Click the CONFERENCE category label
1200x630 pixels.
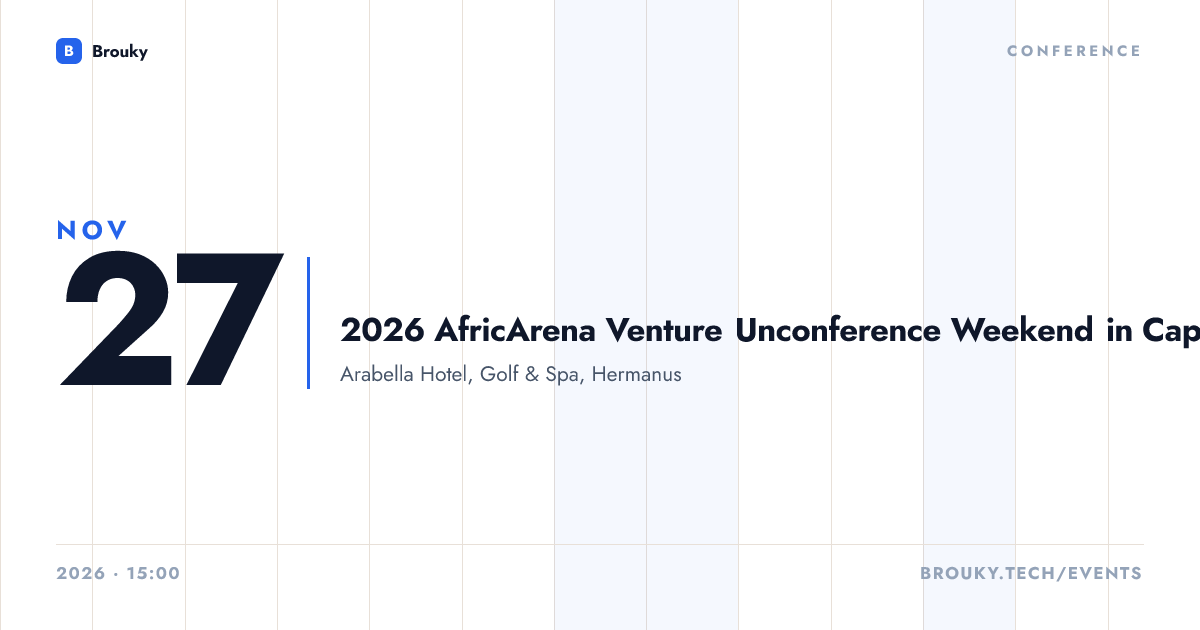click(x=1074, y=51)
